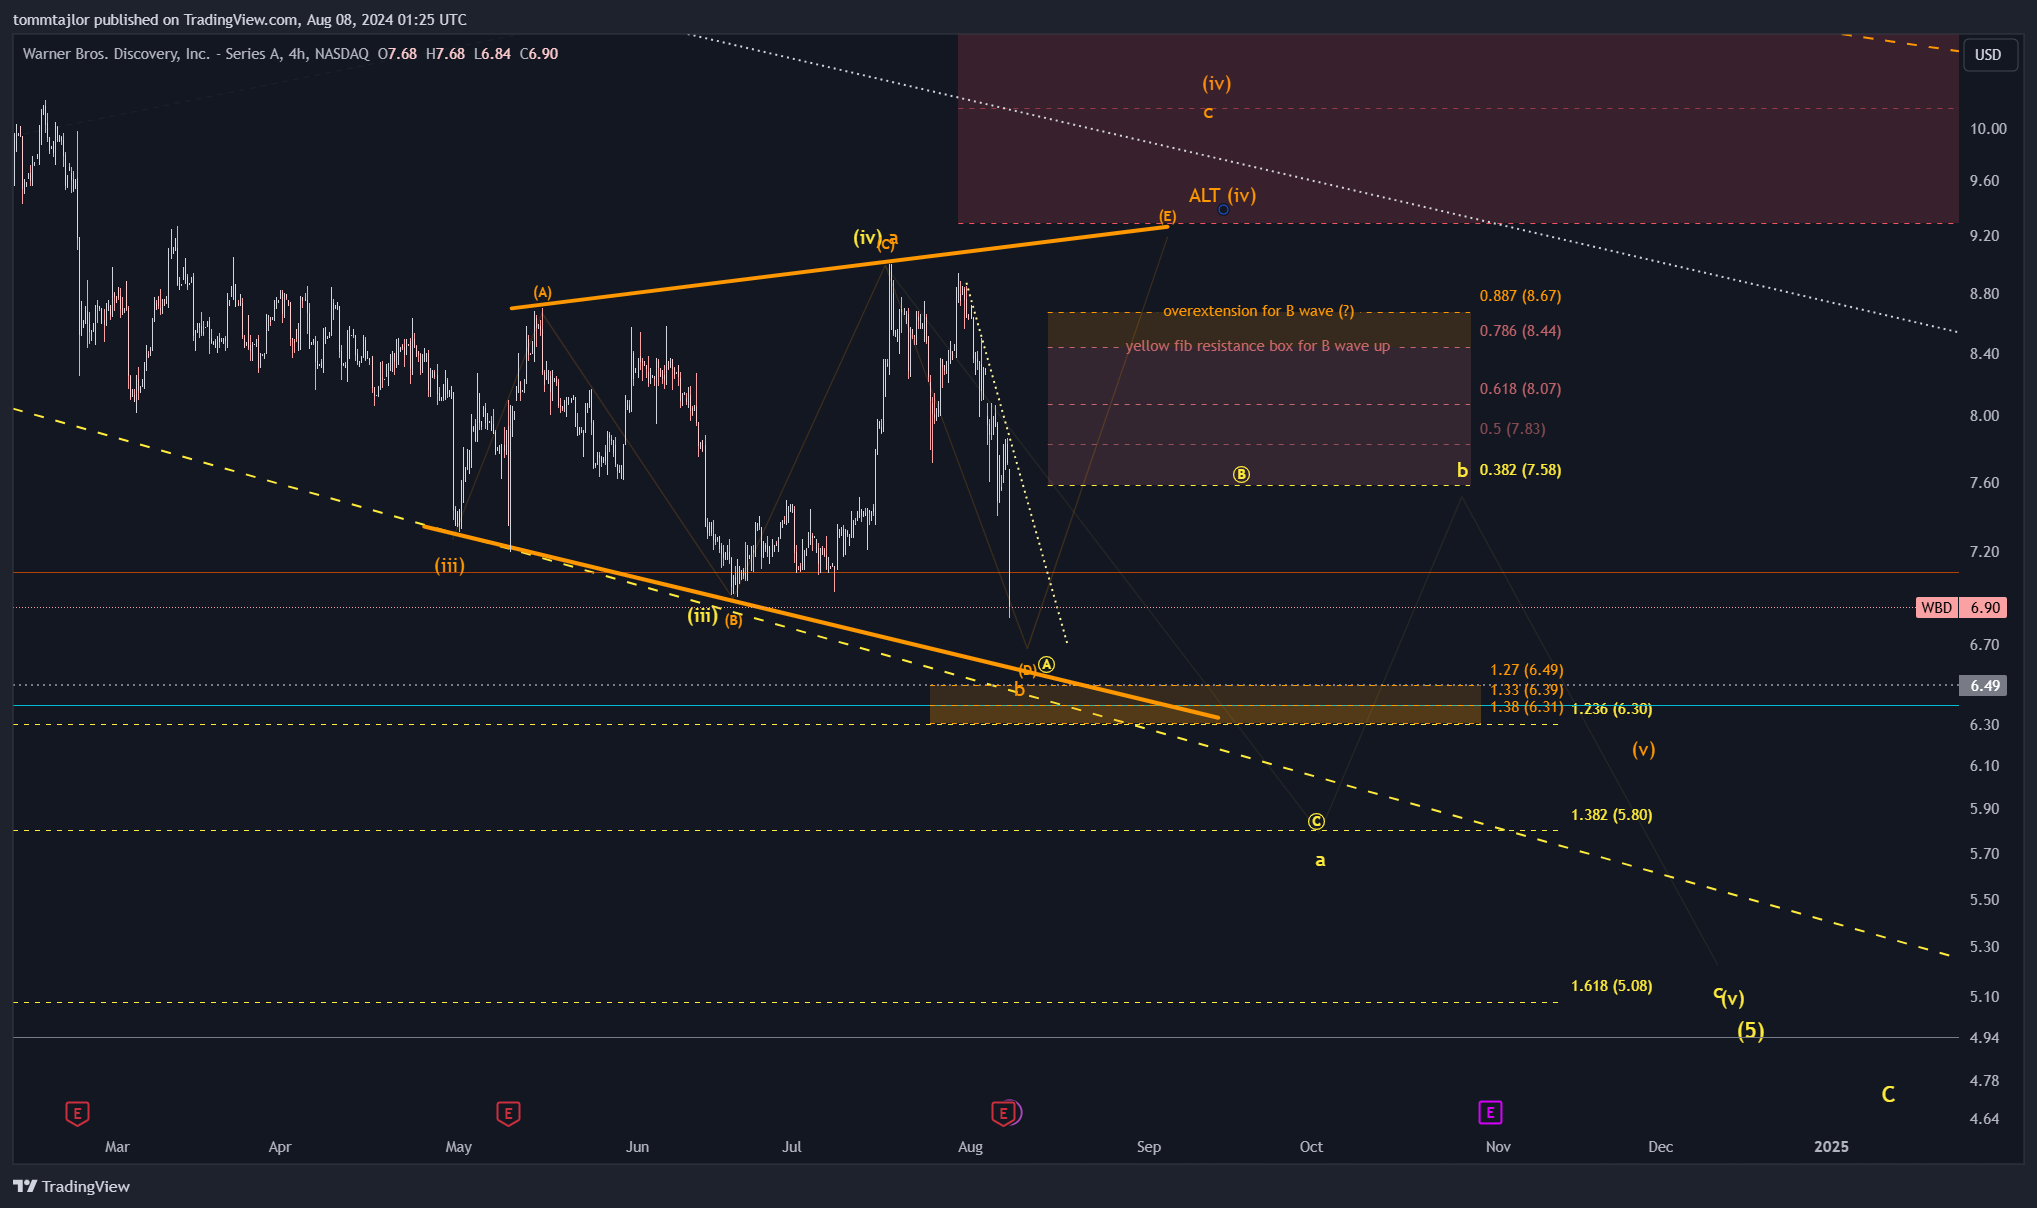Click the 8.00 price axis label
The width and height of the screenshot is (2037, 1208).
[1984, 416]
